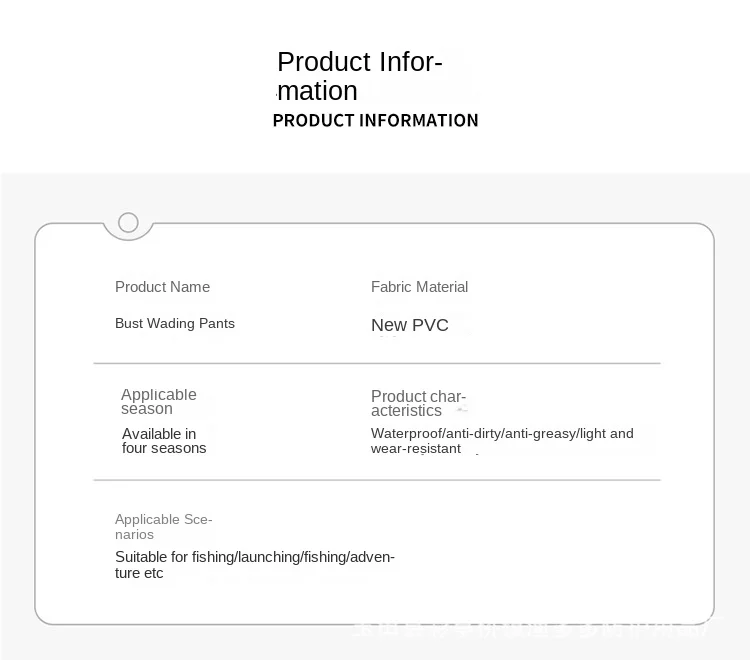Click the 'Bust Wading Pants' text

(x=175, y=323)
